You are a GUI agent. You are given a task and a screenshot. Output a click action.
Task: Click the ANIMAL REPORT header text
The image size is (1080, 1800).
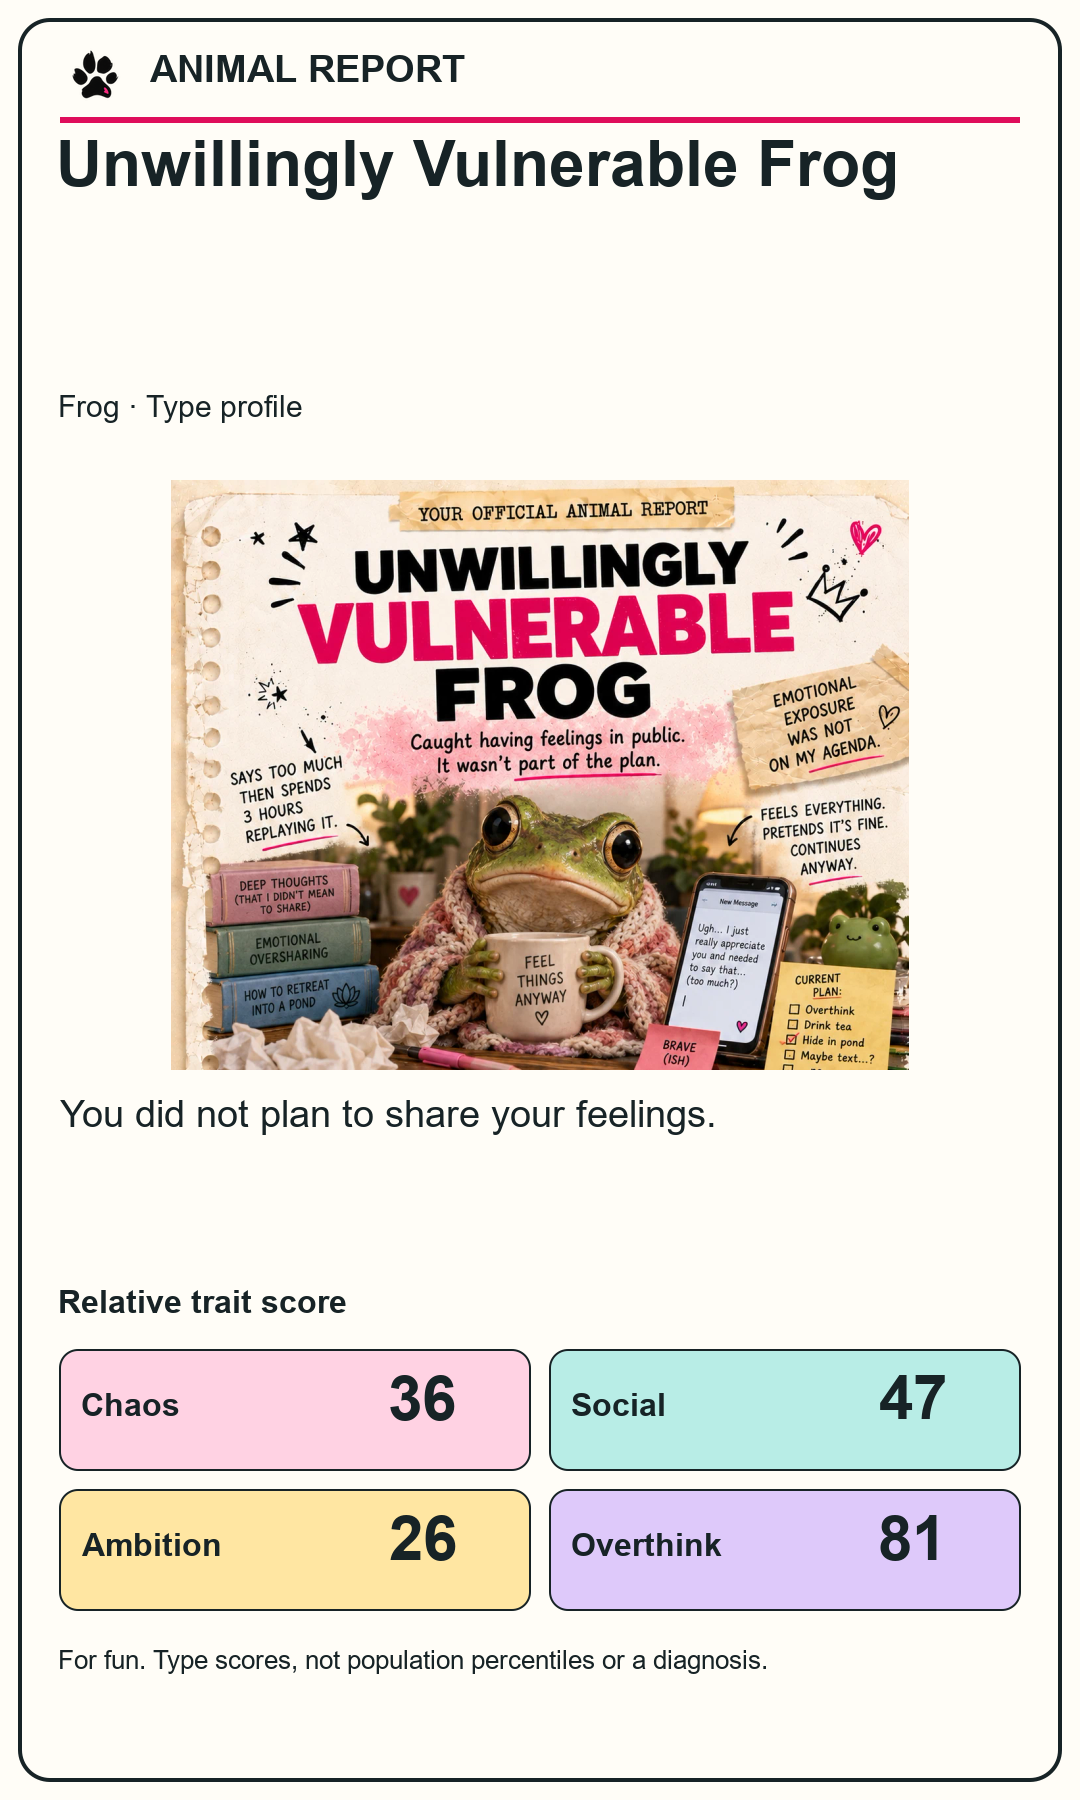point(307,70)
